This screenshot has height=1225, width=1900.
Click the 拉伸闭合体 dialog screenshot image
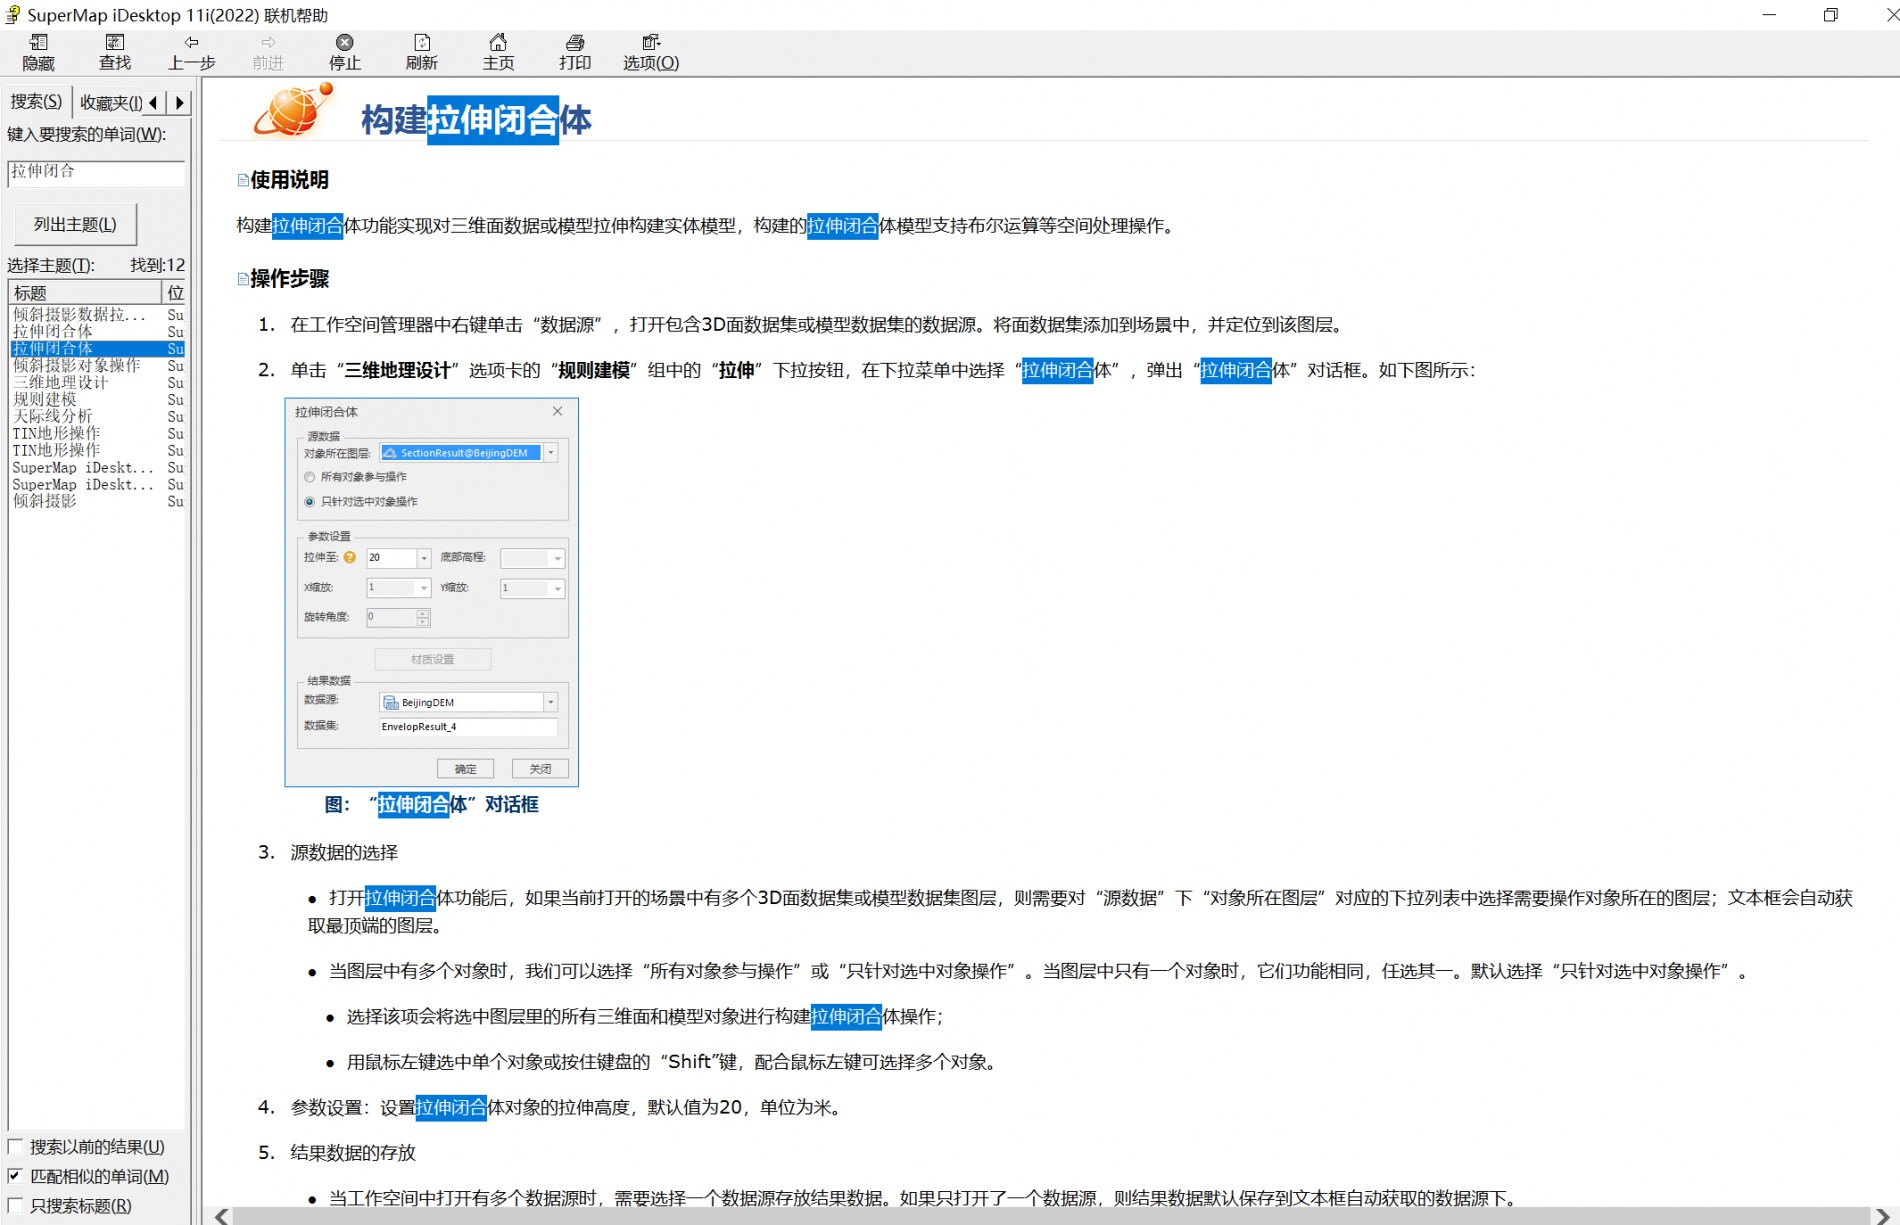pos(432,592)
